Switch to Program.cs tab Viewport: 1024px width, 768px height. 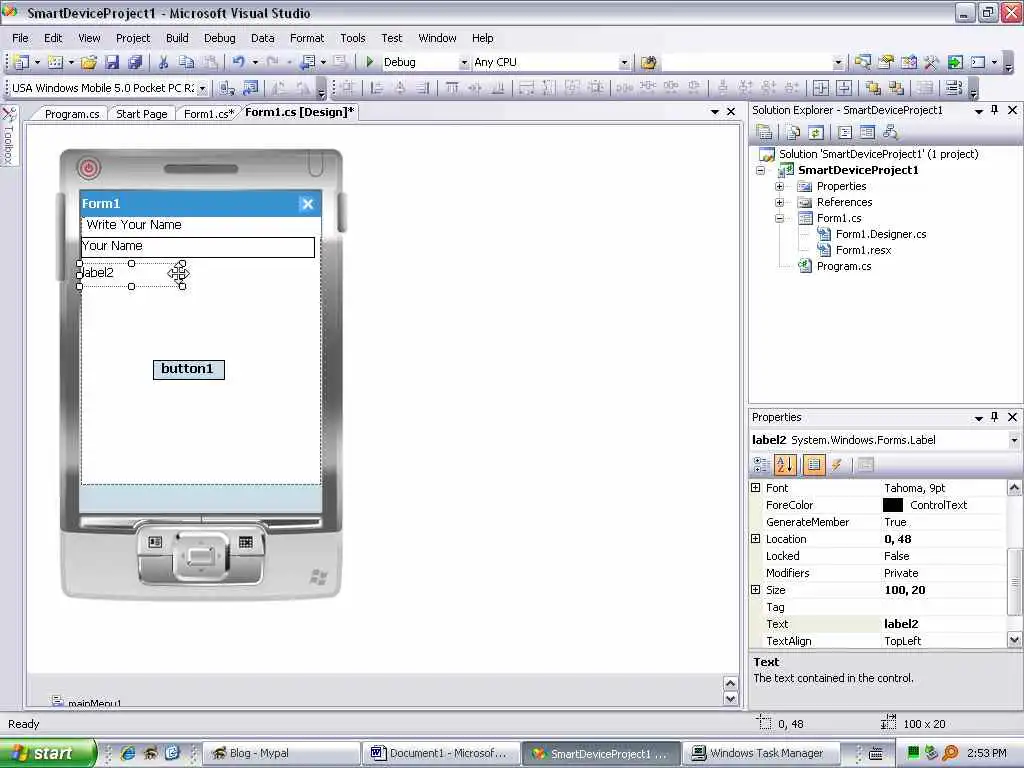click(x=72, y=114)
